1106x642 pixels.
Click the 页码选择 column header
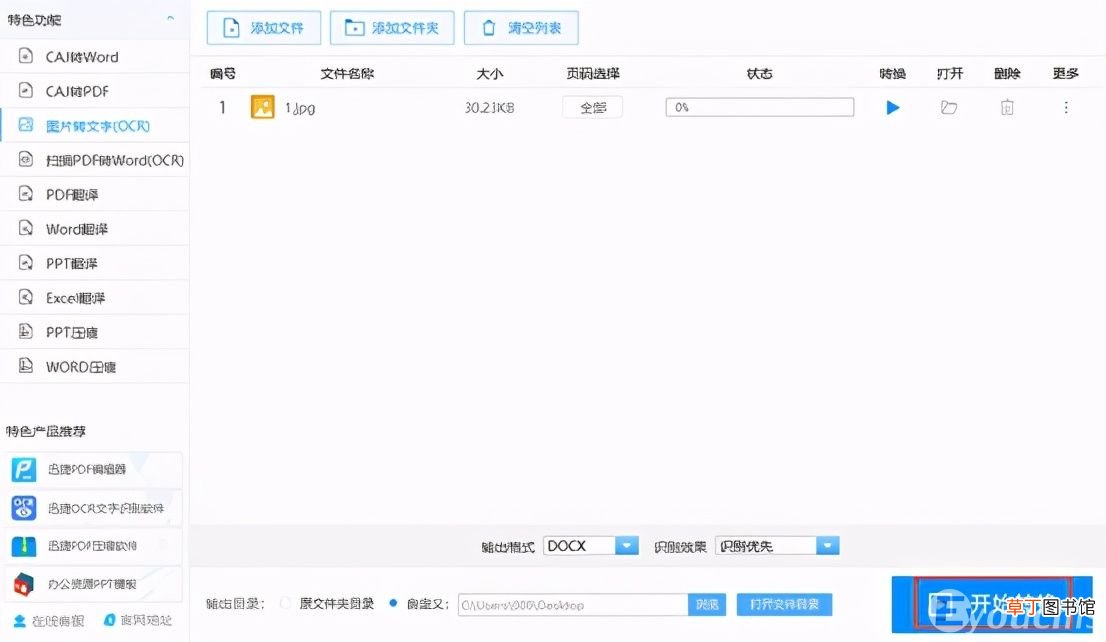[x=592, y=73]
